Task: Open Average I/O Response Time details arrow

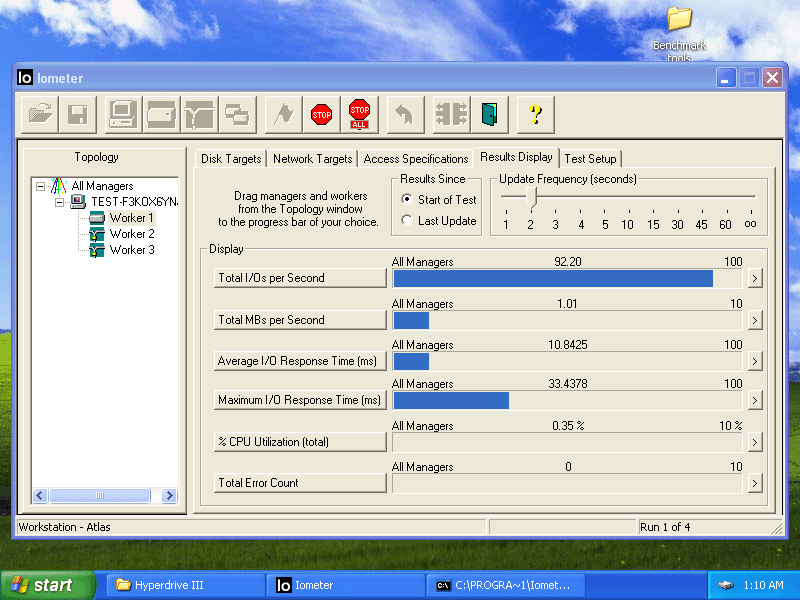Action: (x=755, y=361)
